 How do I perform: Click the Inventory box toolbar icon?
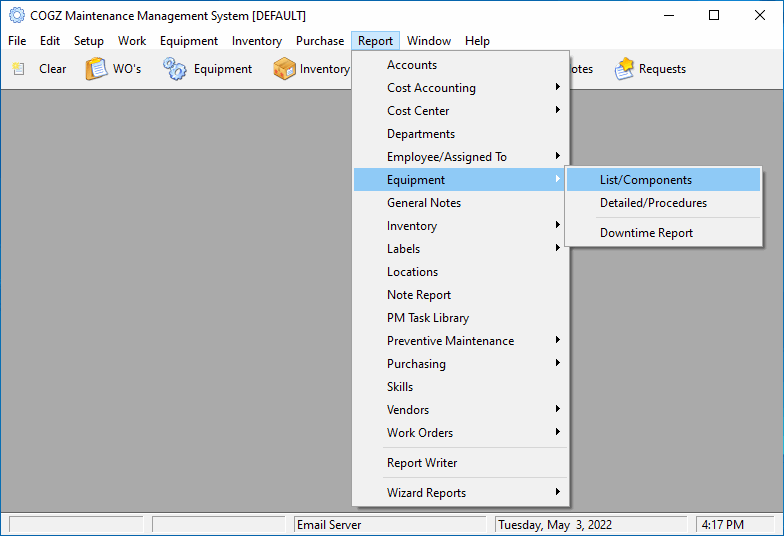coord(284,69)
